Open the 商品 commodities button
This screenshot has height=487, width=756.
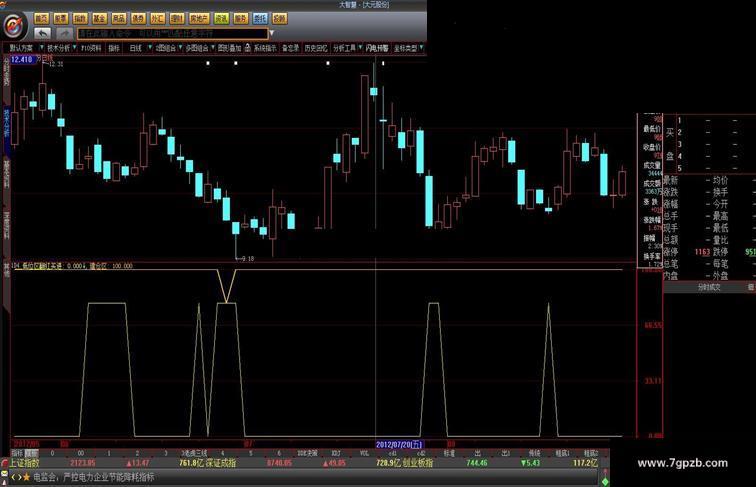point(119,19)
